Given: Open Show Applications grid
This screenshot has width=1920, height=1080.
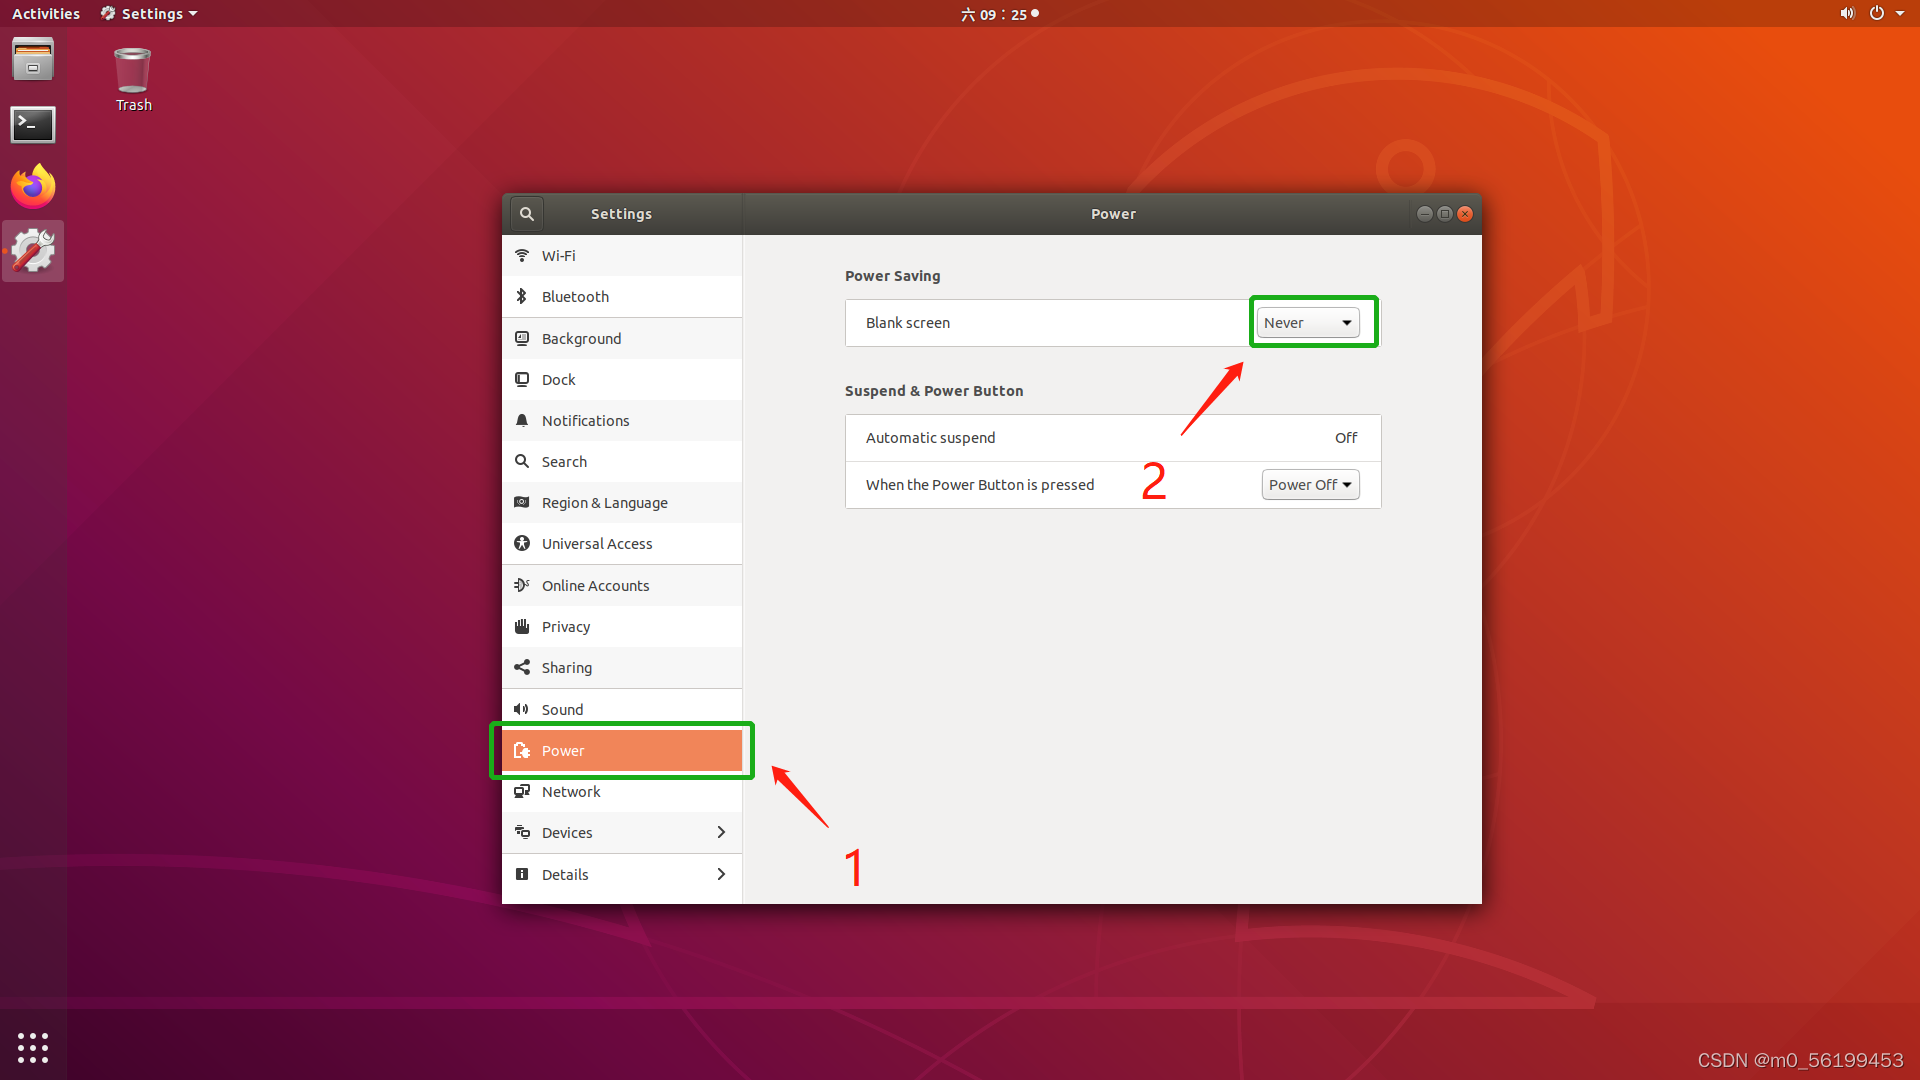Looking at the screenshot, I should point(33,1047).
